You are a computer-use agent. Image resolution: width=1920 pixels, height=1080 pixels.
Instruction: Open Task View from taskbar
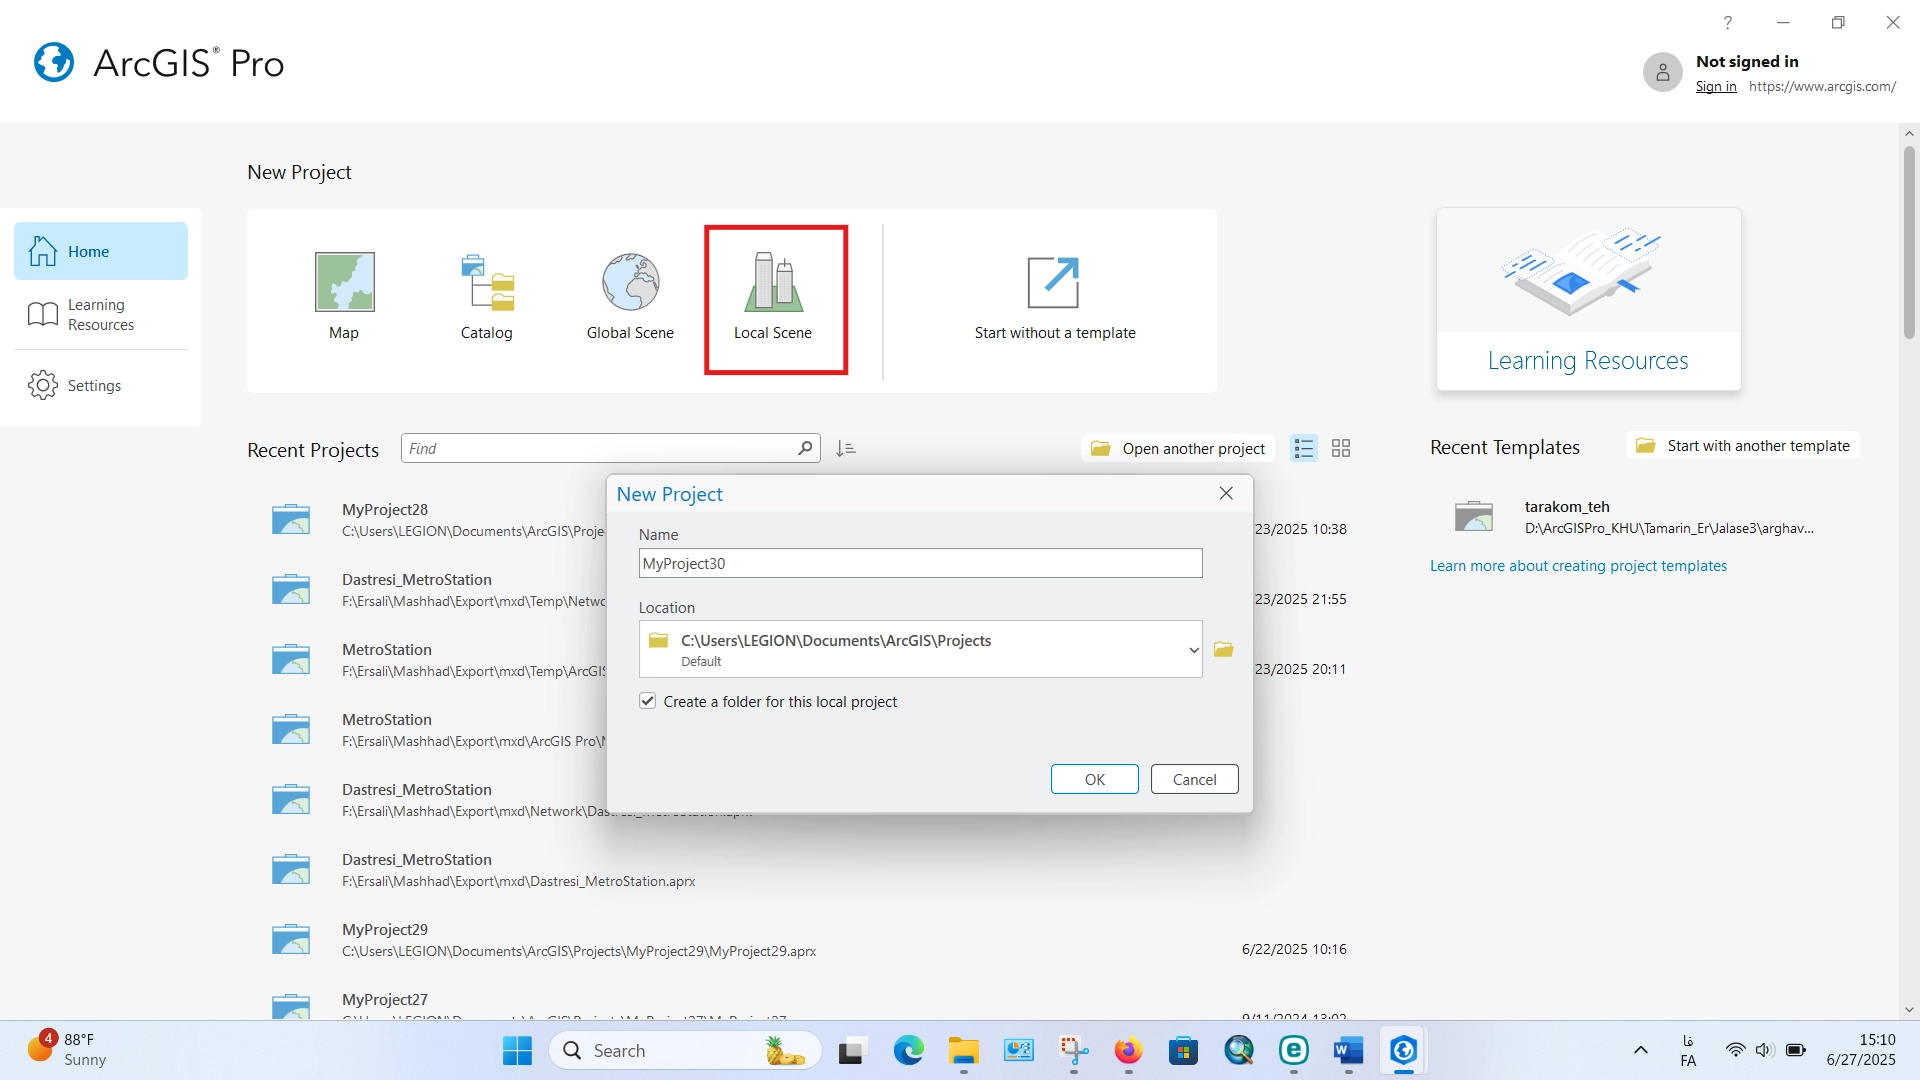[851, 1051]
